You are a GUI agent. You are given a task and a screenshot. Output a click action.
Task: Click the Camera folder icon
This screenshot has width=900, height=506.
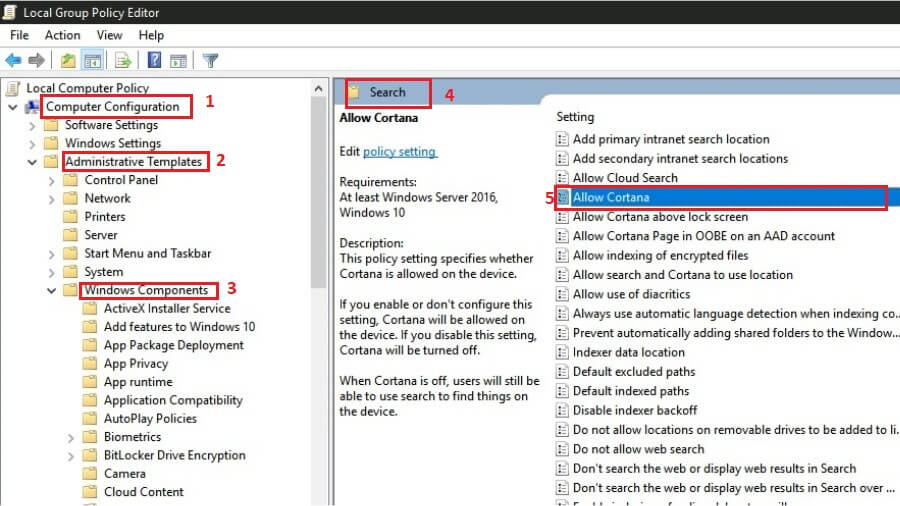pos(90,474)
